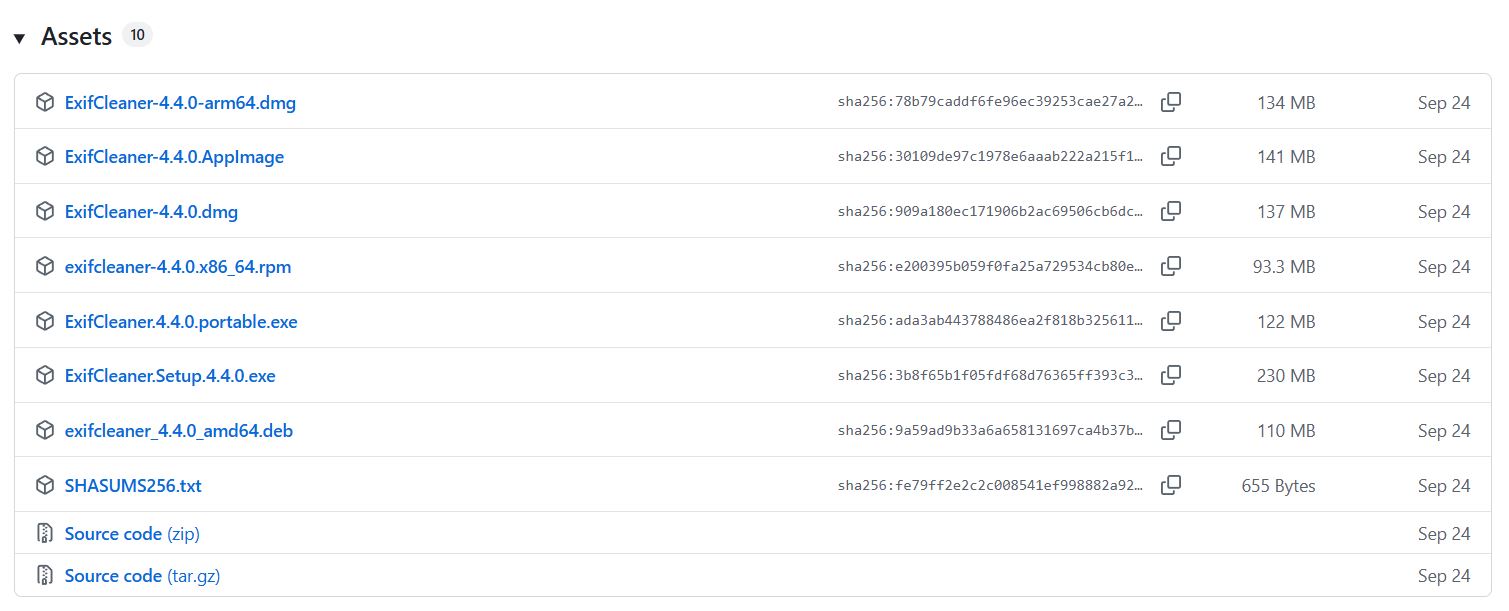Copy sha256 hash for ExifCleaner.4.4.0.portable.exe
This screenshot has height=611, width=1509.
pos(1171,322)
